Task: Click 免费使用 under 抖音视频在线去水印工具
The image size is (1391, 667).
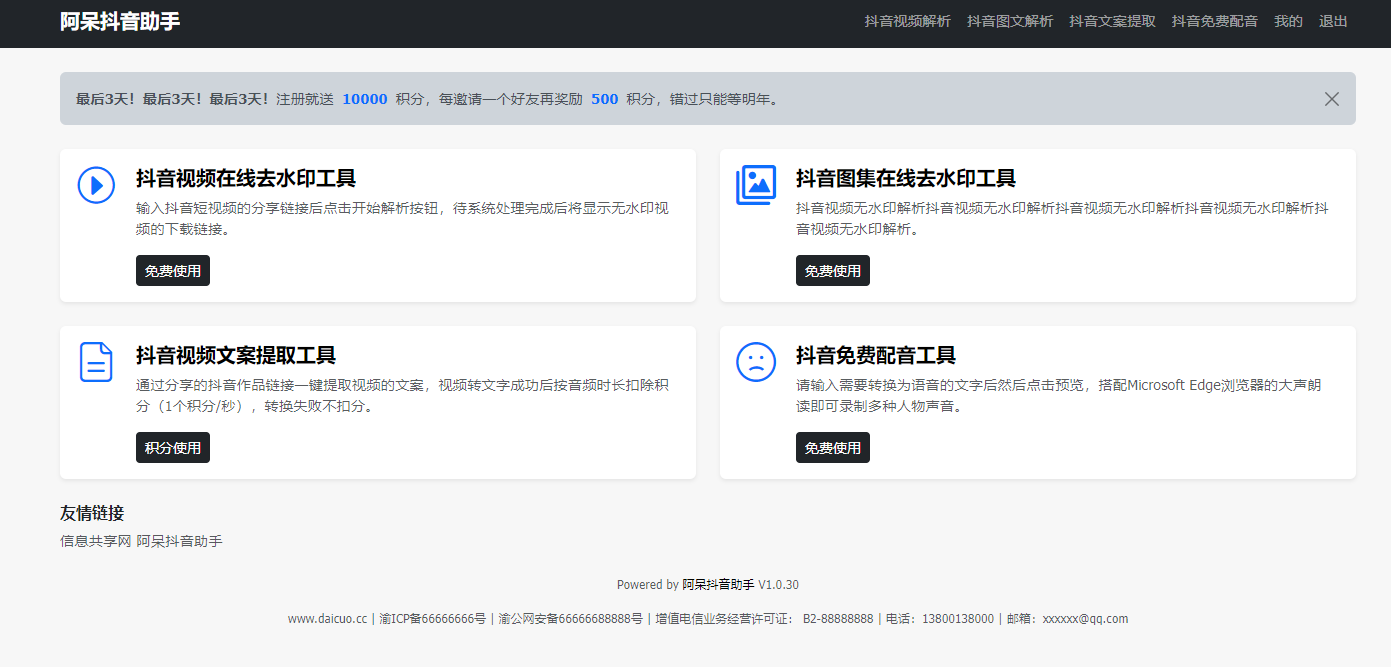Action: pyautogui.click(x=173, y=271)
